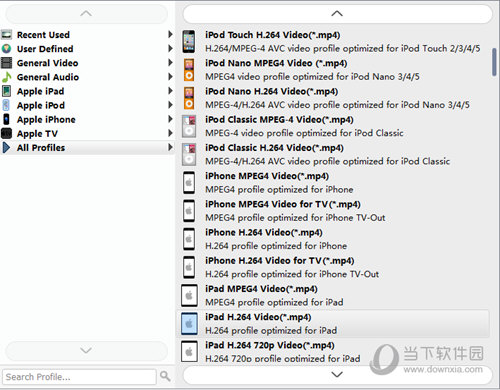Click the iPhone H.264 Video(*.mp4) icon

pyautogui.click(x=189, y=239)
